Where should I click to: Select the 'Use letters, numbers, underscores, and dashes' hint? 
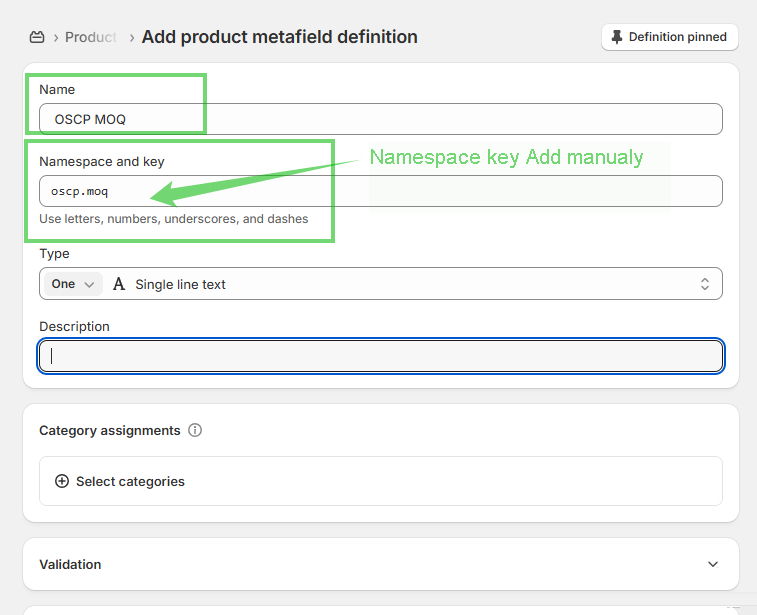click(174, 219)
